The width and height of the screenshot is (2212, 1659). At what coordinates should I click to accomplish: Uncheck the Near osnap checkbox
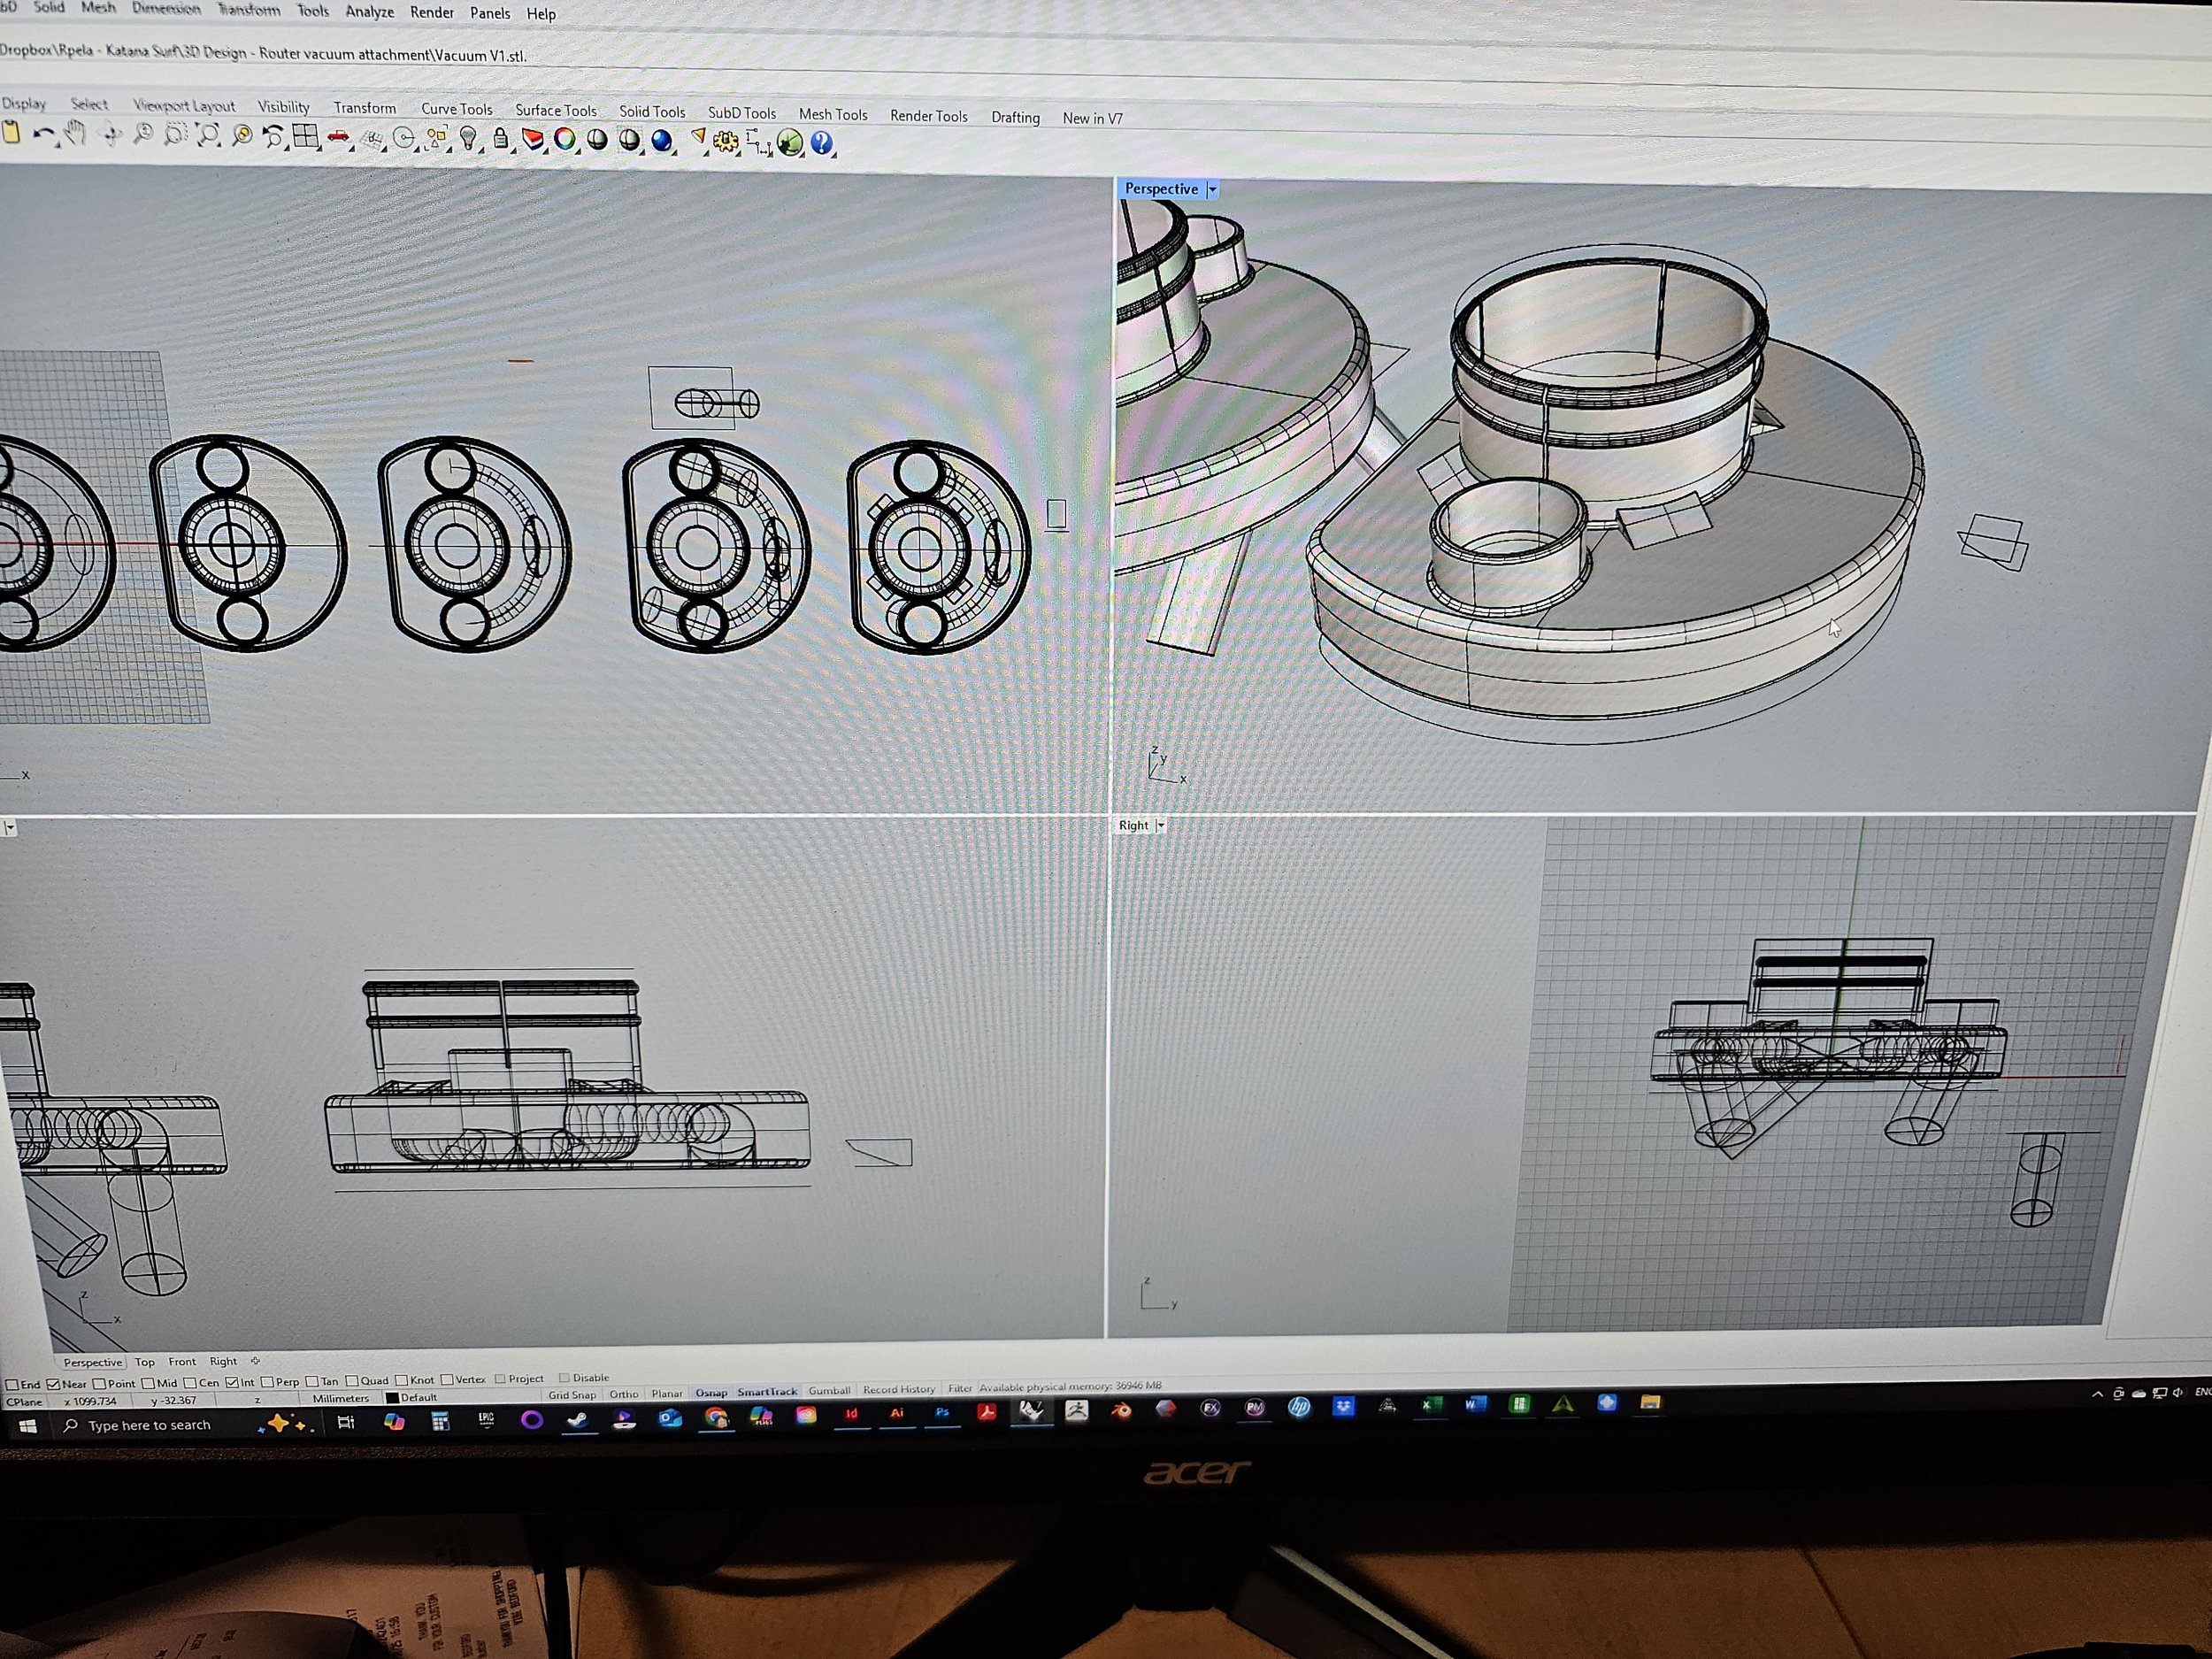(54, 1385)
